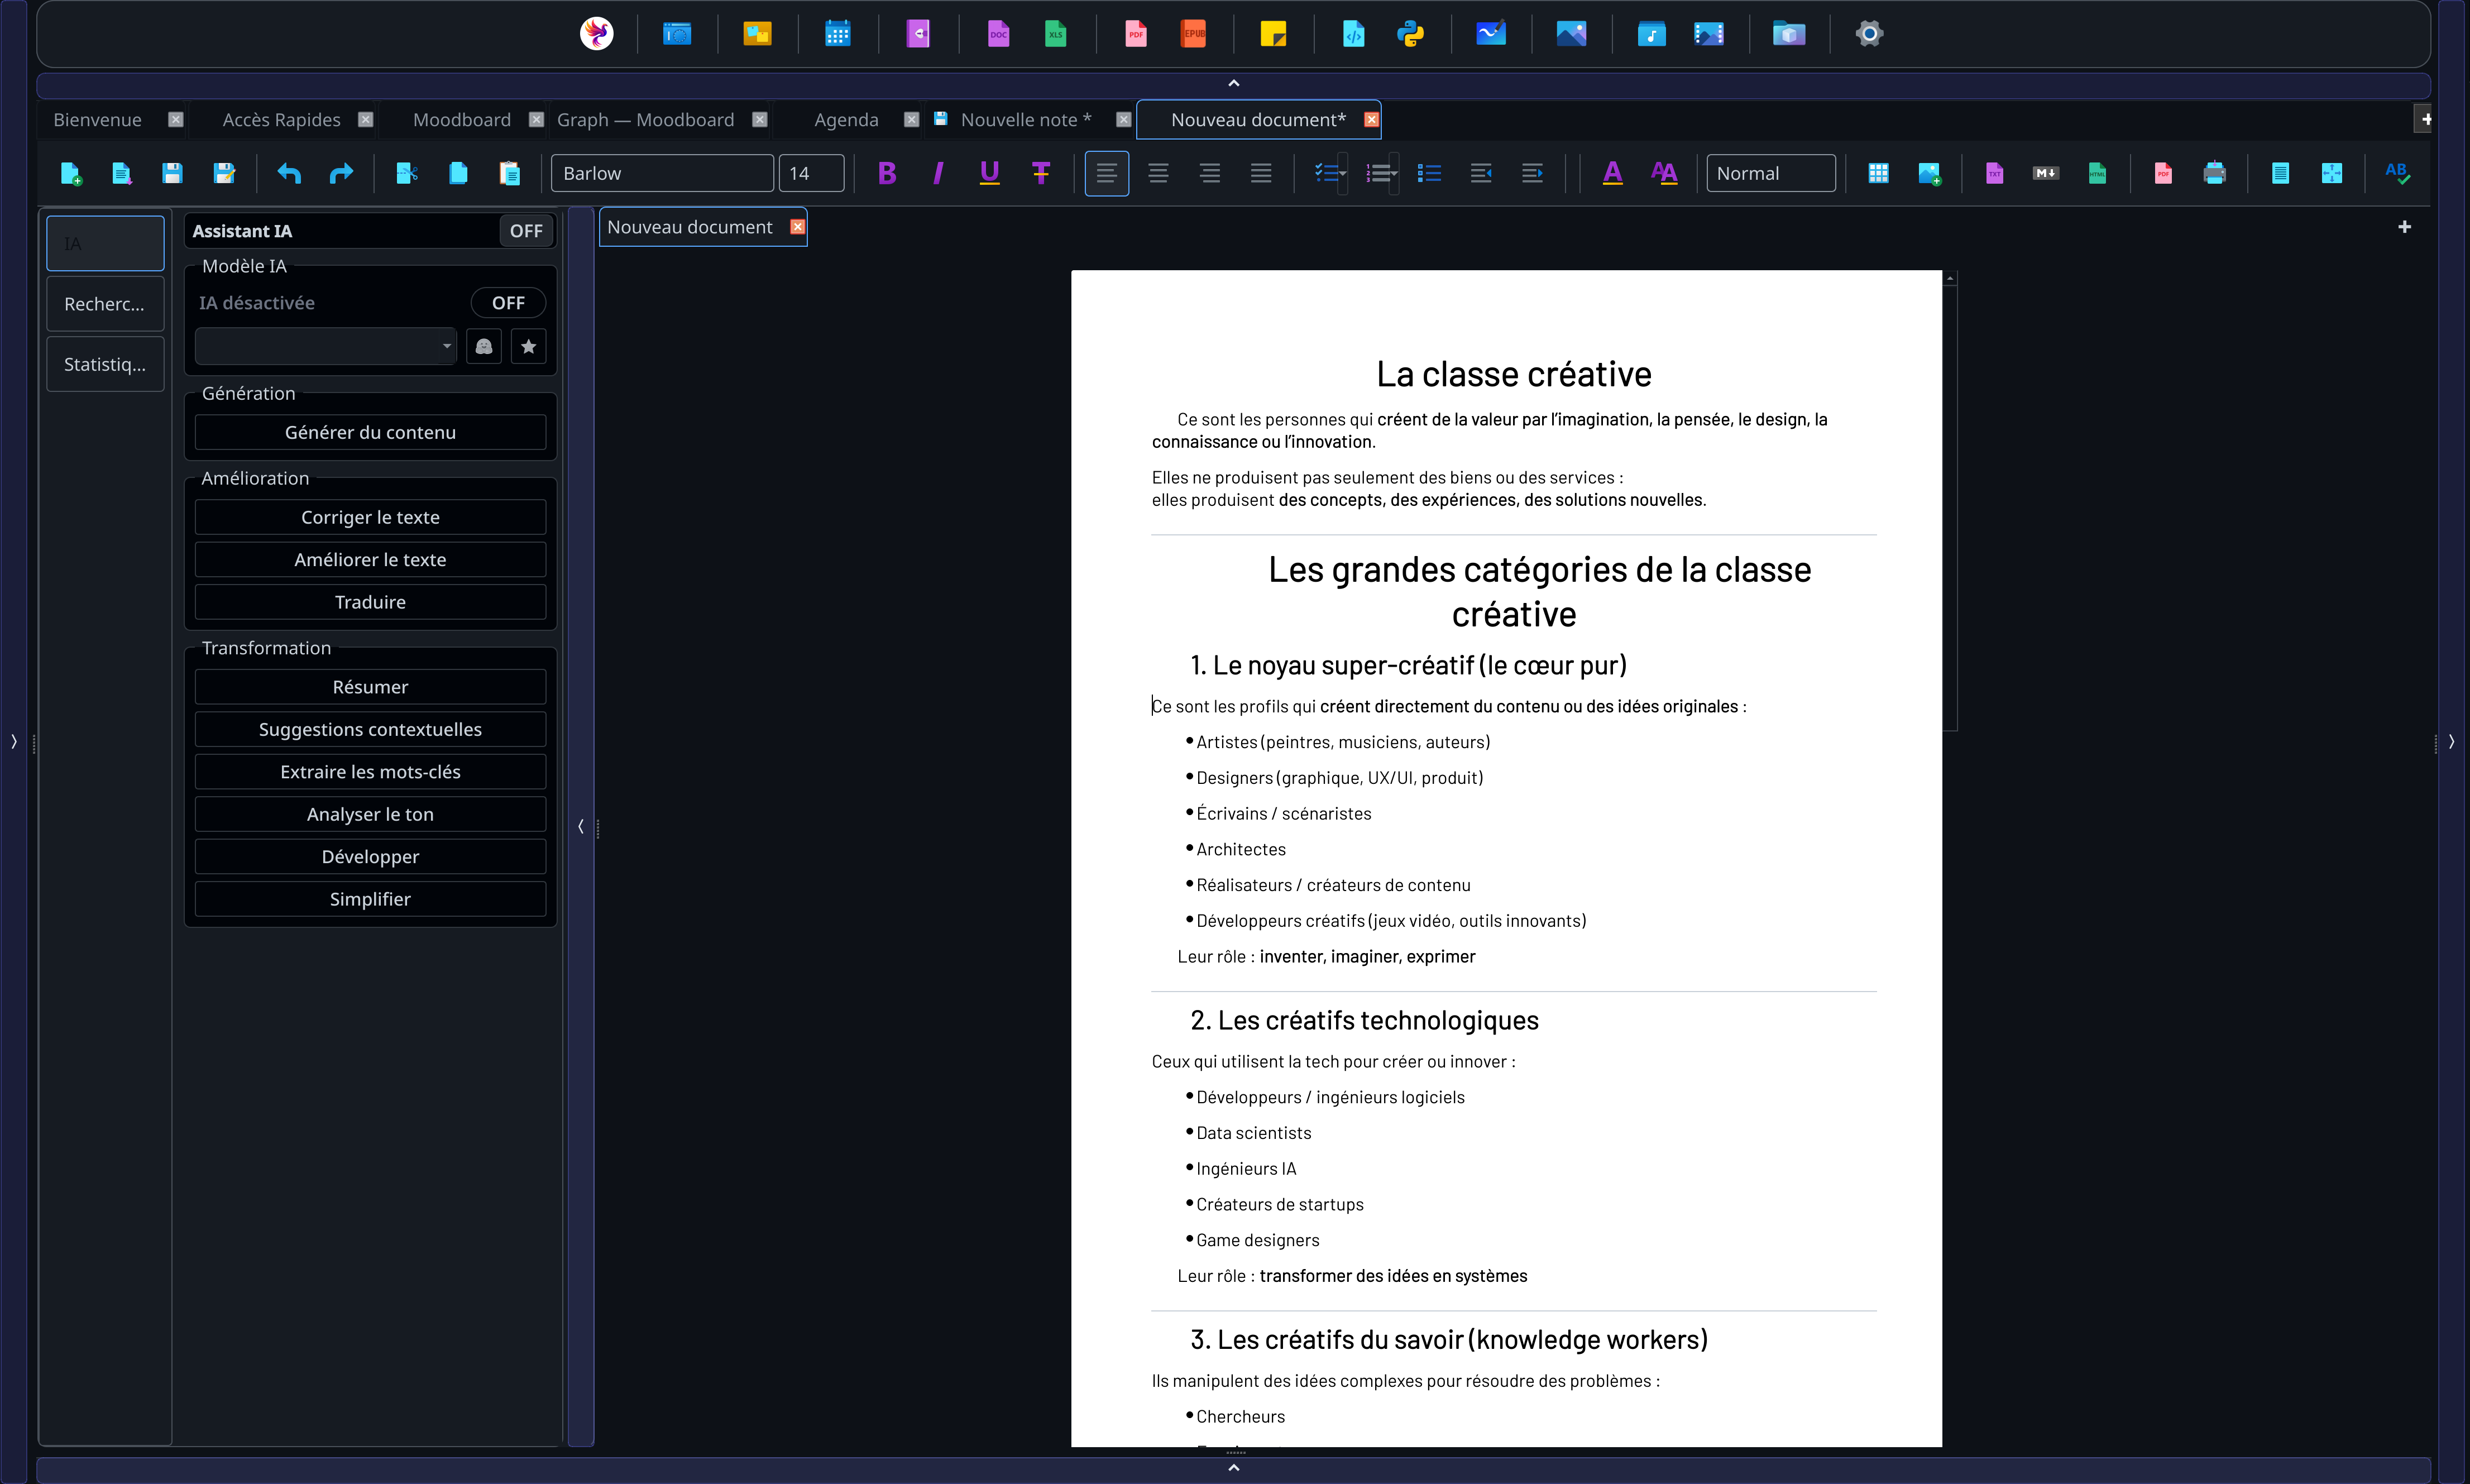This screenshot has height=1484, width=2470.
Task: Click the Améliorer le texte button
Action: pos(370,560)
